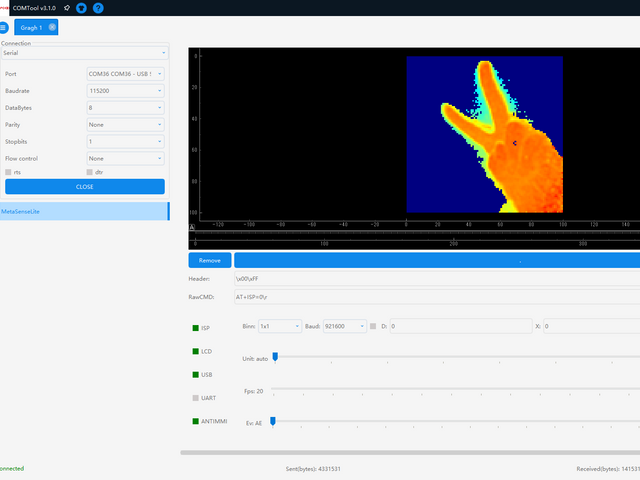Enable the rts checkbox
The width and height of the screenshot is (640, 480).
[x=9, y=172]
